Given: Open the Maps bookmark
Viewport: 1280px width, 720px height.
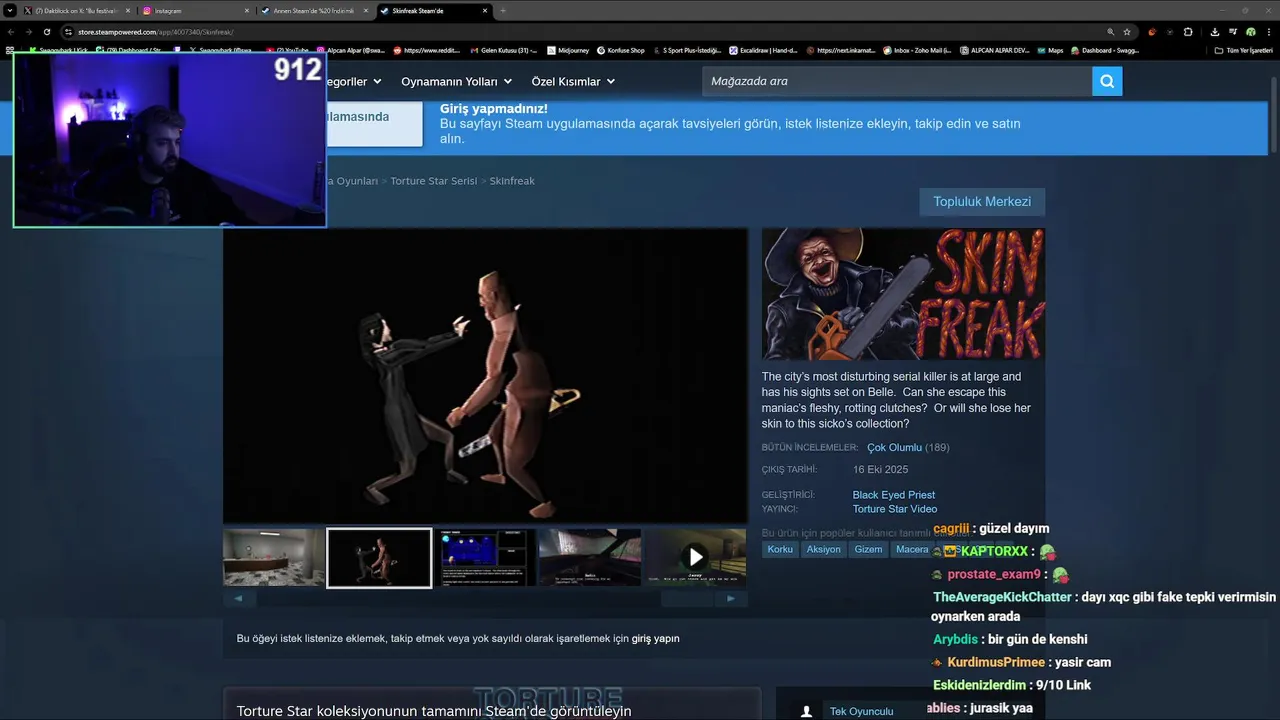Looking at the screenshot, I should (1051, 50).
